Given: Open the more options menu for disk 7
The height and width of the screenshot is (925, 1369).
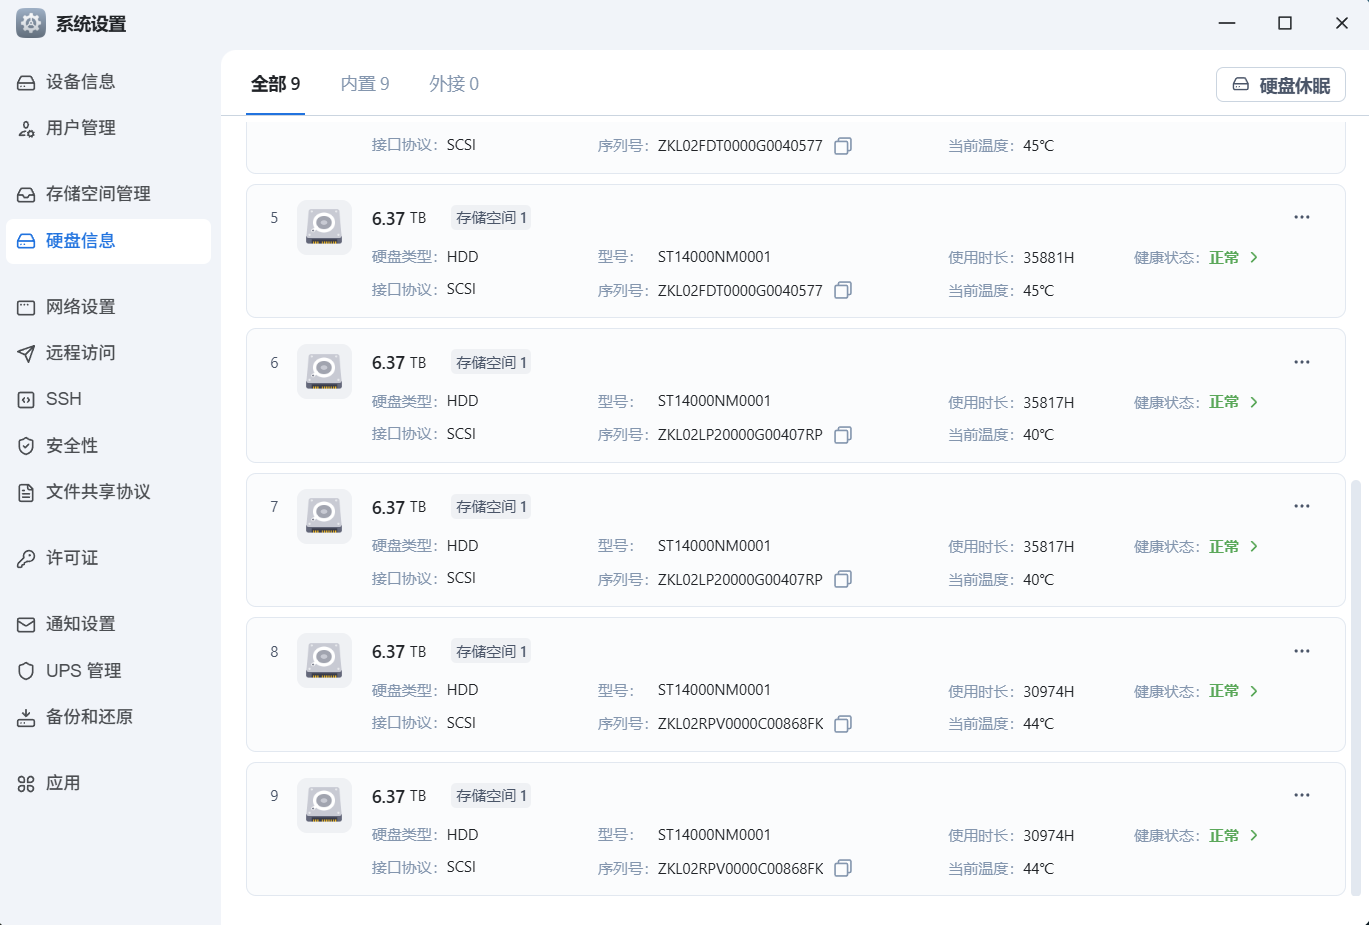Looking at the screenshot, I should coord(1301,506).
